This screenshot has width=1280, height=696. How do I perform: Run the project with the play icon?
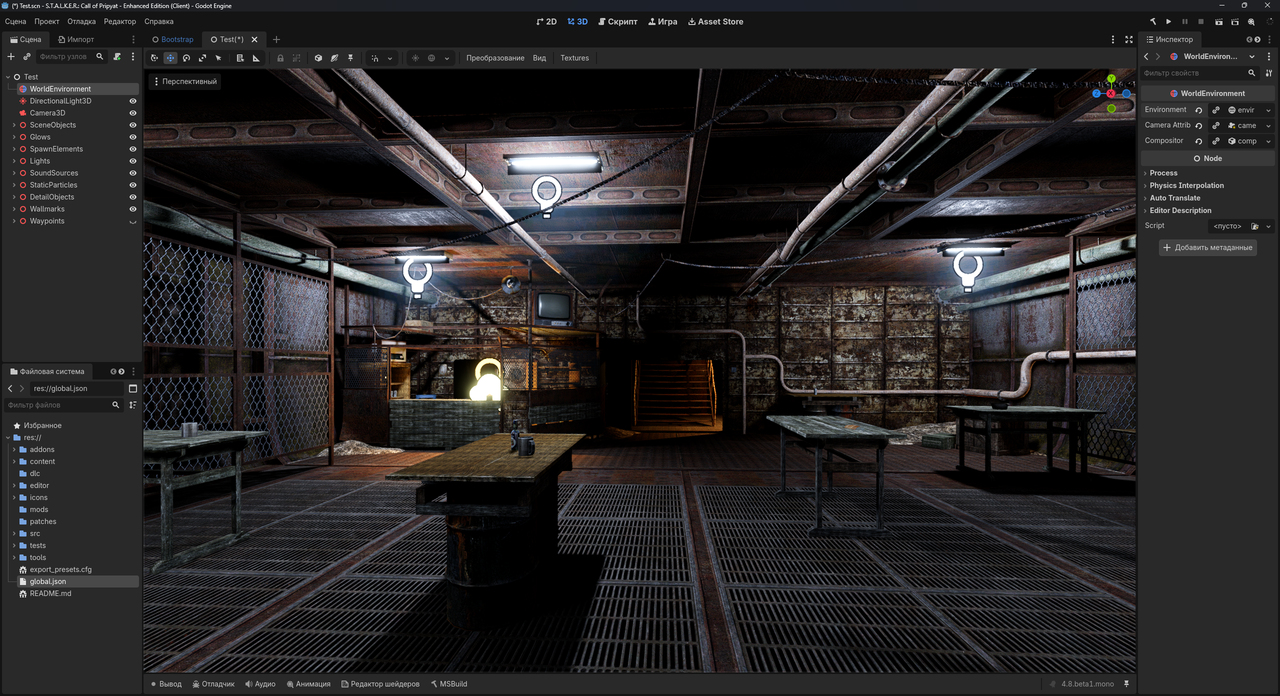(x=1168, y=21)
